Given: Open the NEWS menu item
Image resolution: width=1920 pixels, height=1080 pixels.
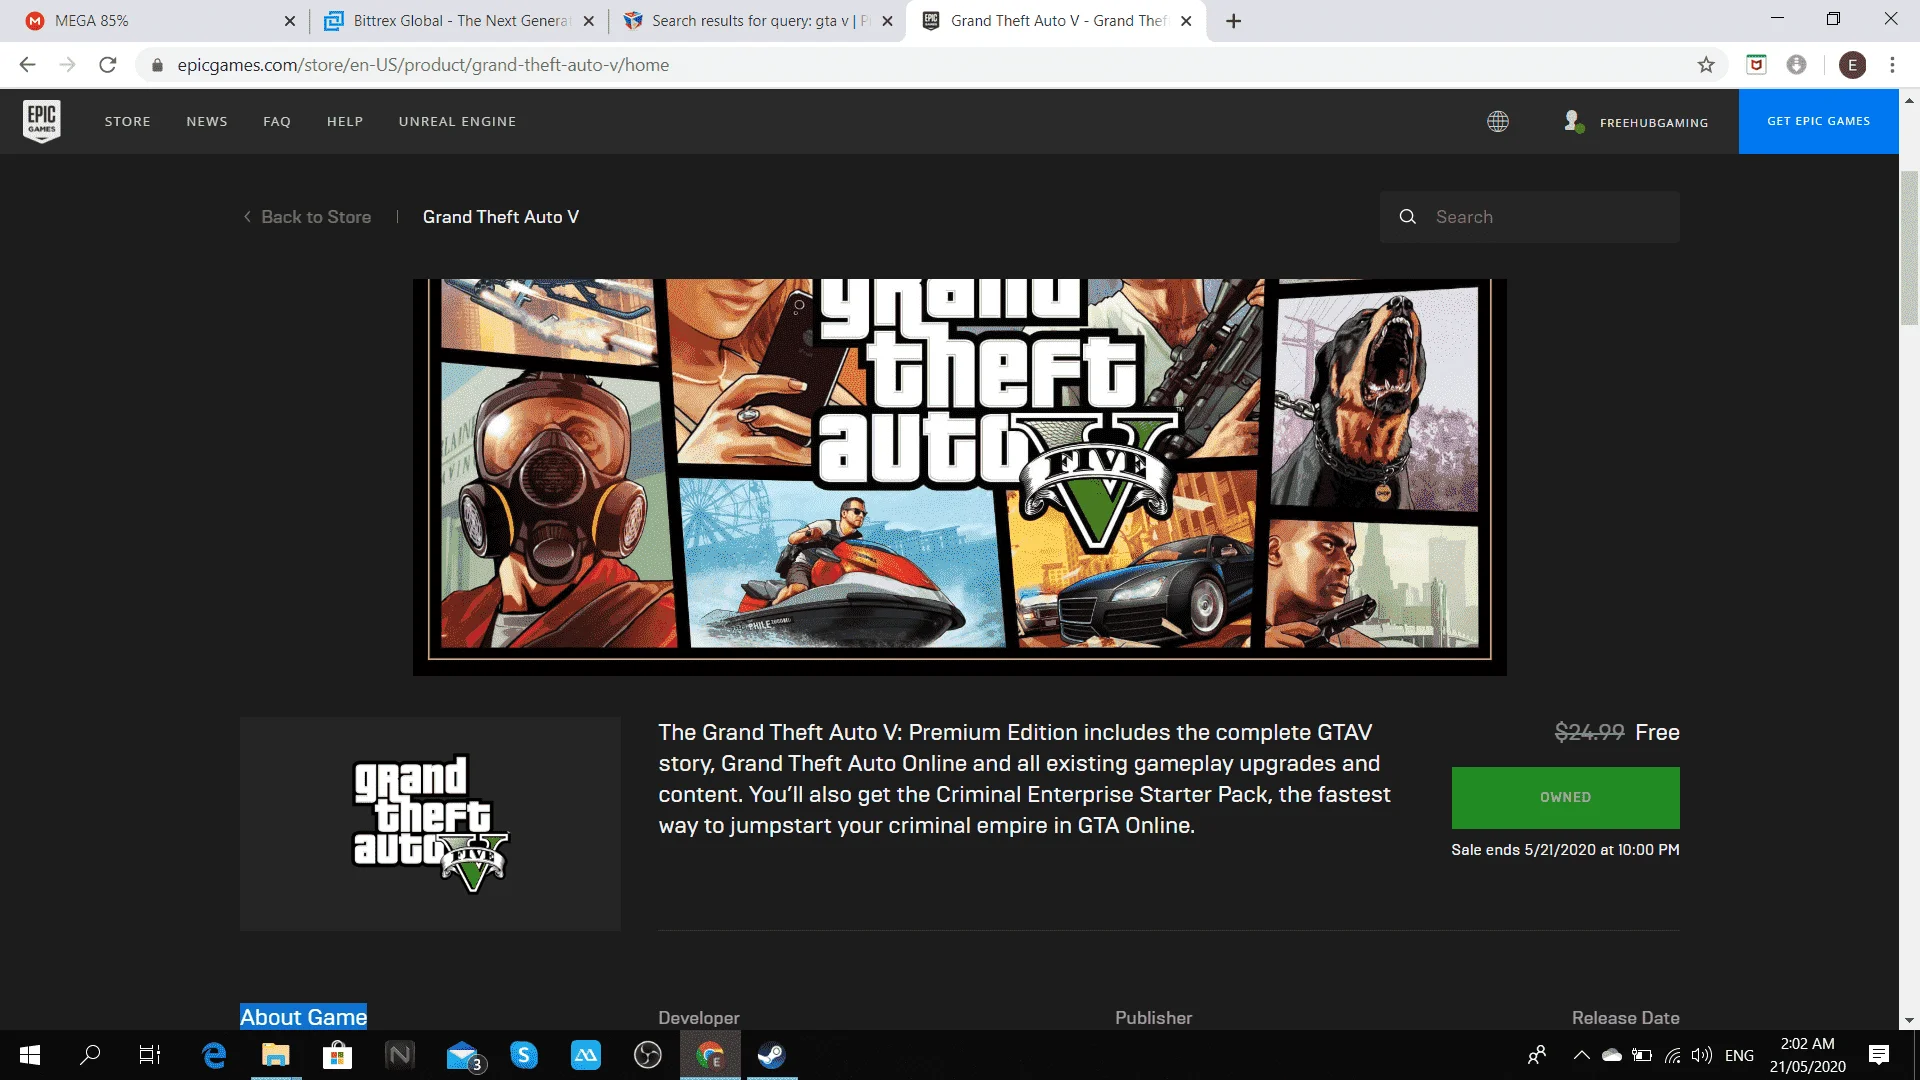Looking at the screenshot, I should click(207, 122).
